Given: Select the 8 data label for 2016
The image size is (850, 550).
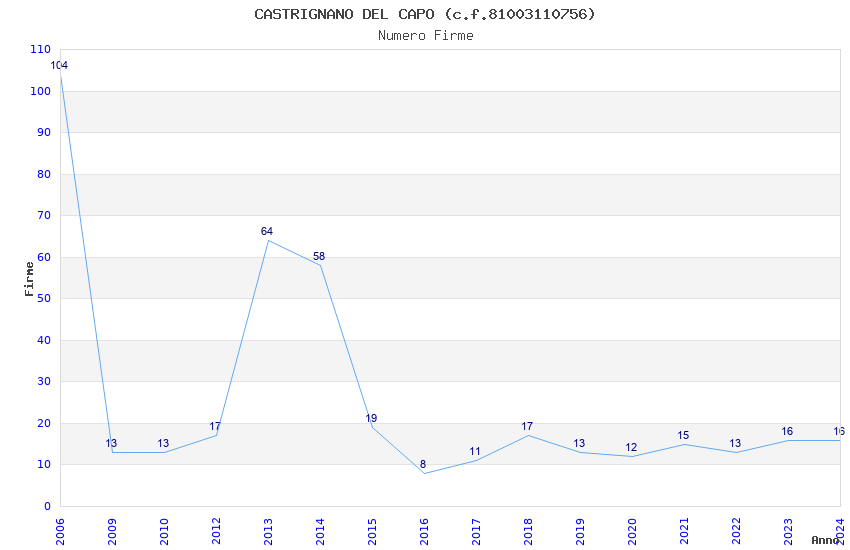Looking at the screenshot, I should point(423,464).
